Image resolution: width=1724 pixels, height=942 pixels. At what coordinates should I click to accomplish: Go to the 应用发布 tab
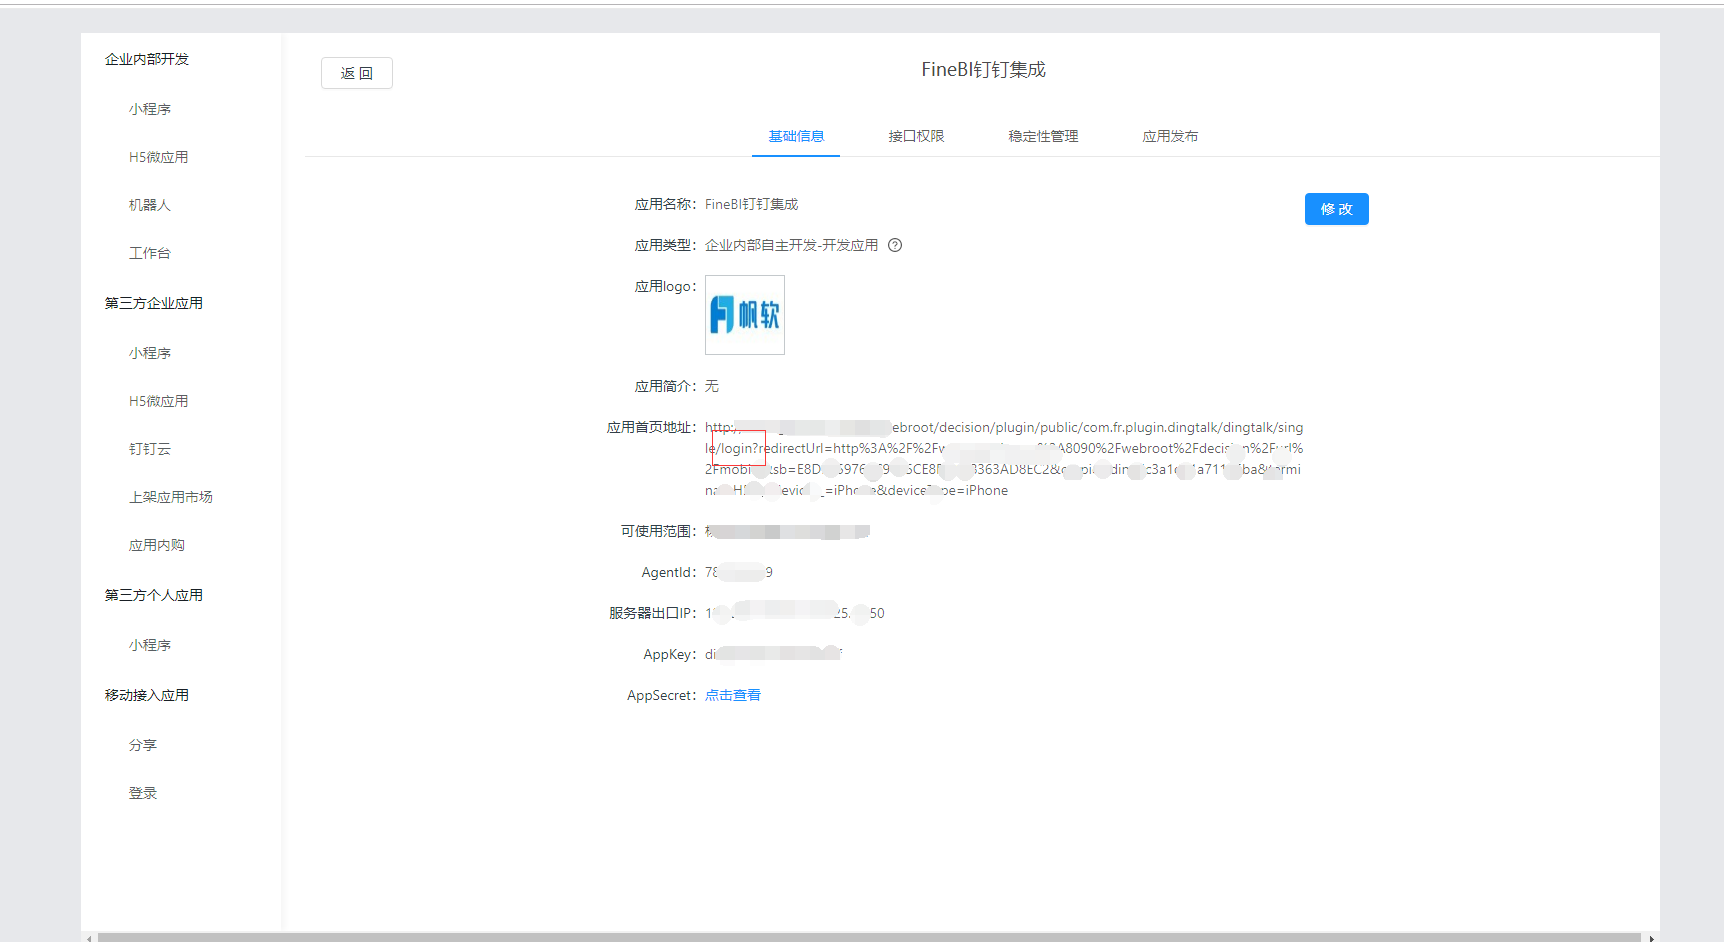[x=1170, y=136]
